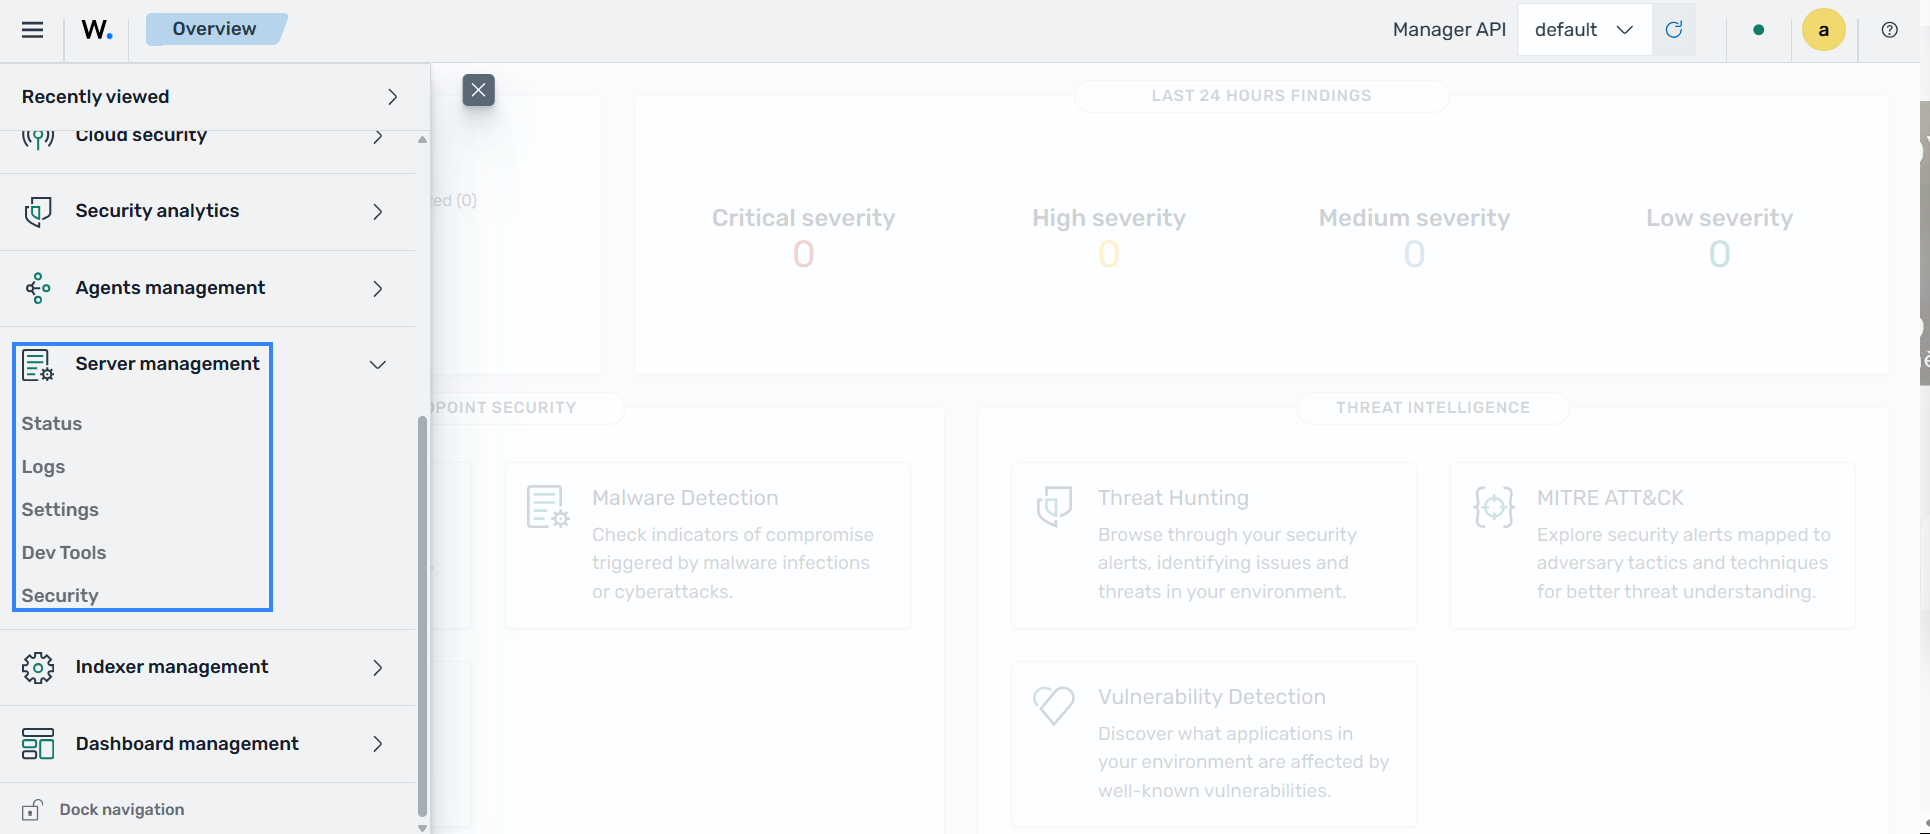Screen dimensions: 1930x834
Task: Check the green API status indicator
Action: [x=1758, y=30]
